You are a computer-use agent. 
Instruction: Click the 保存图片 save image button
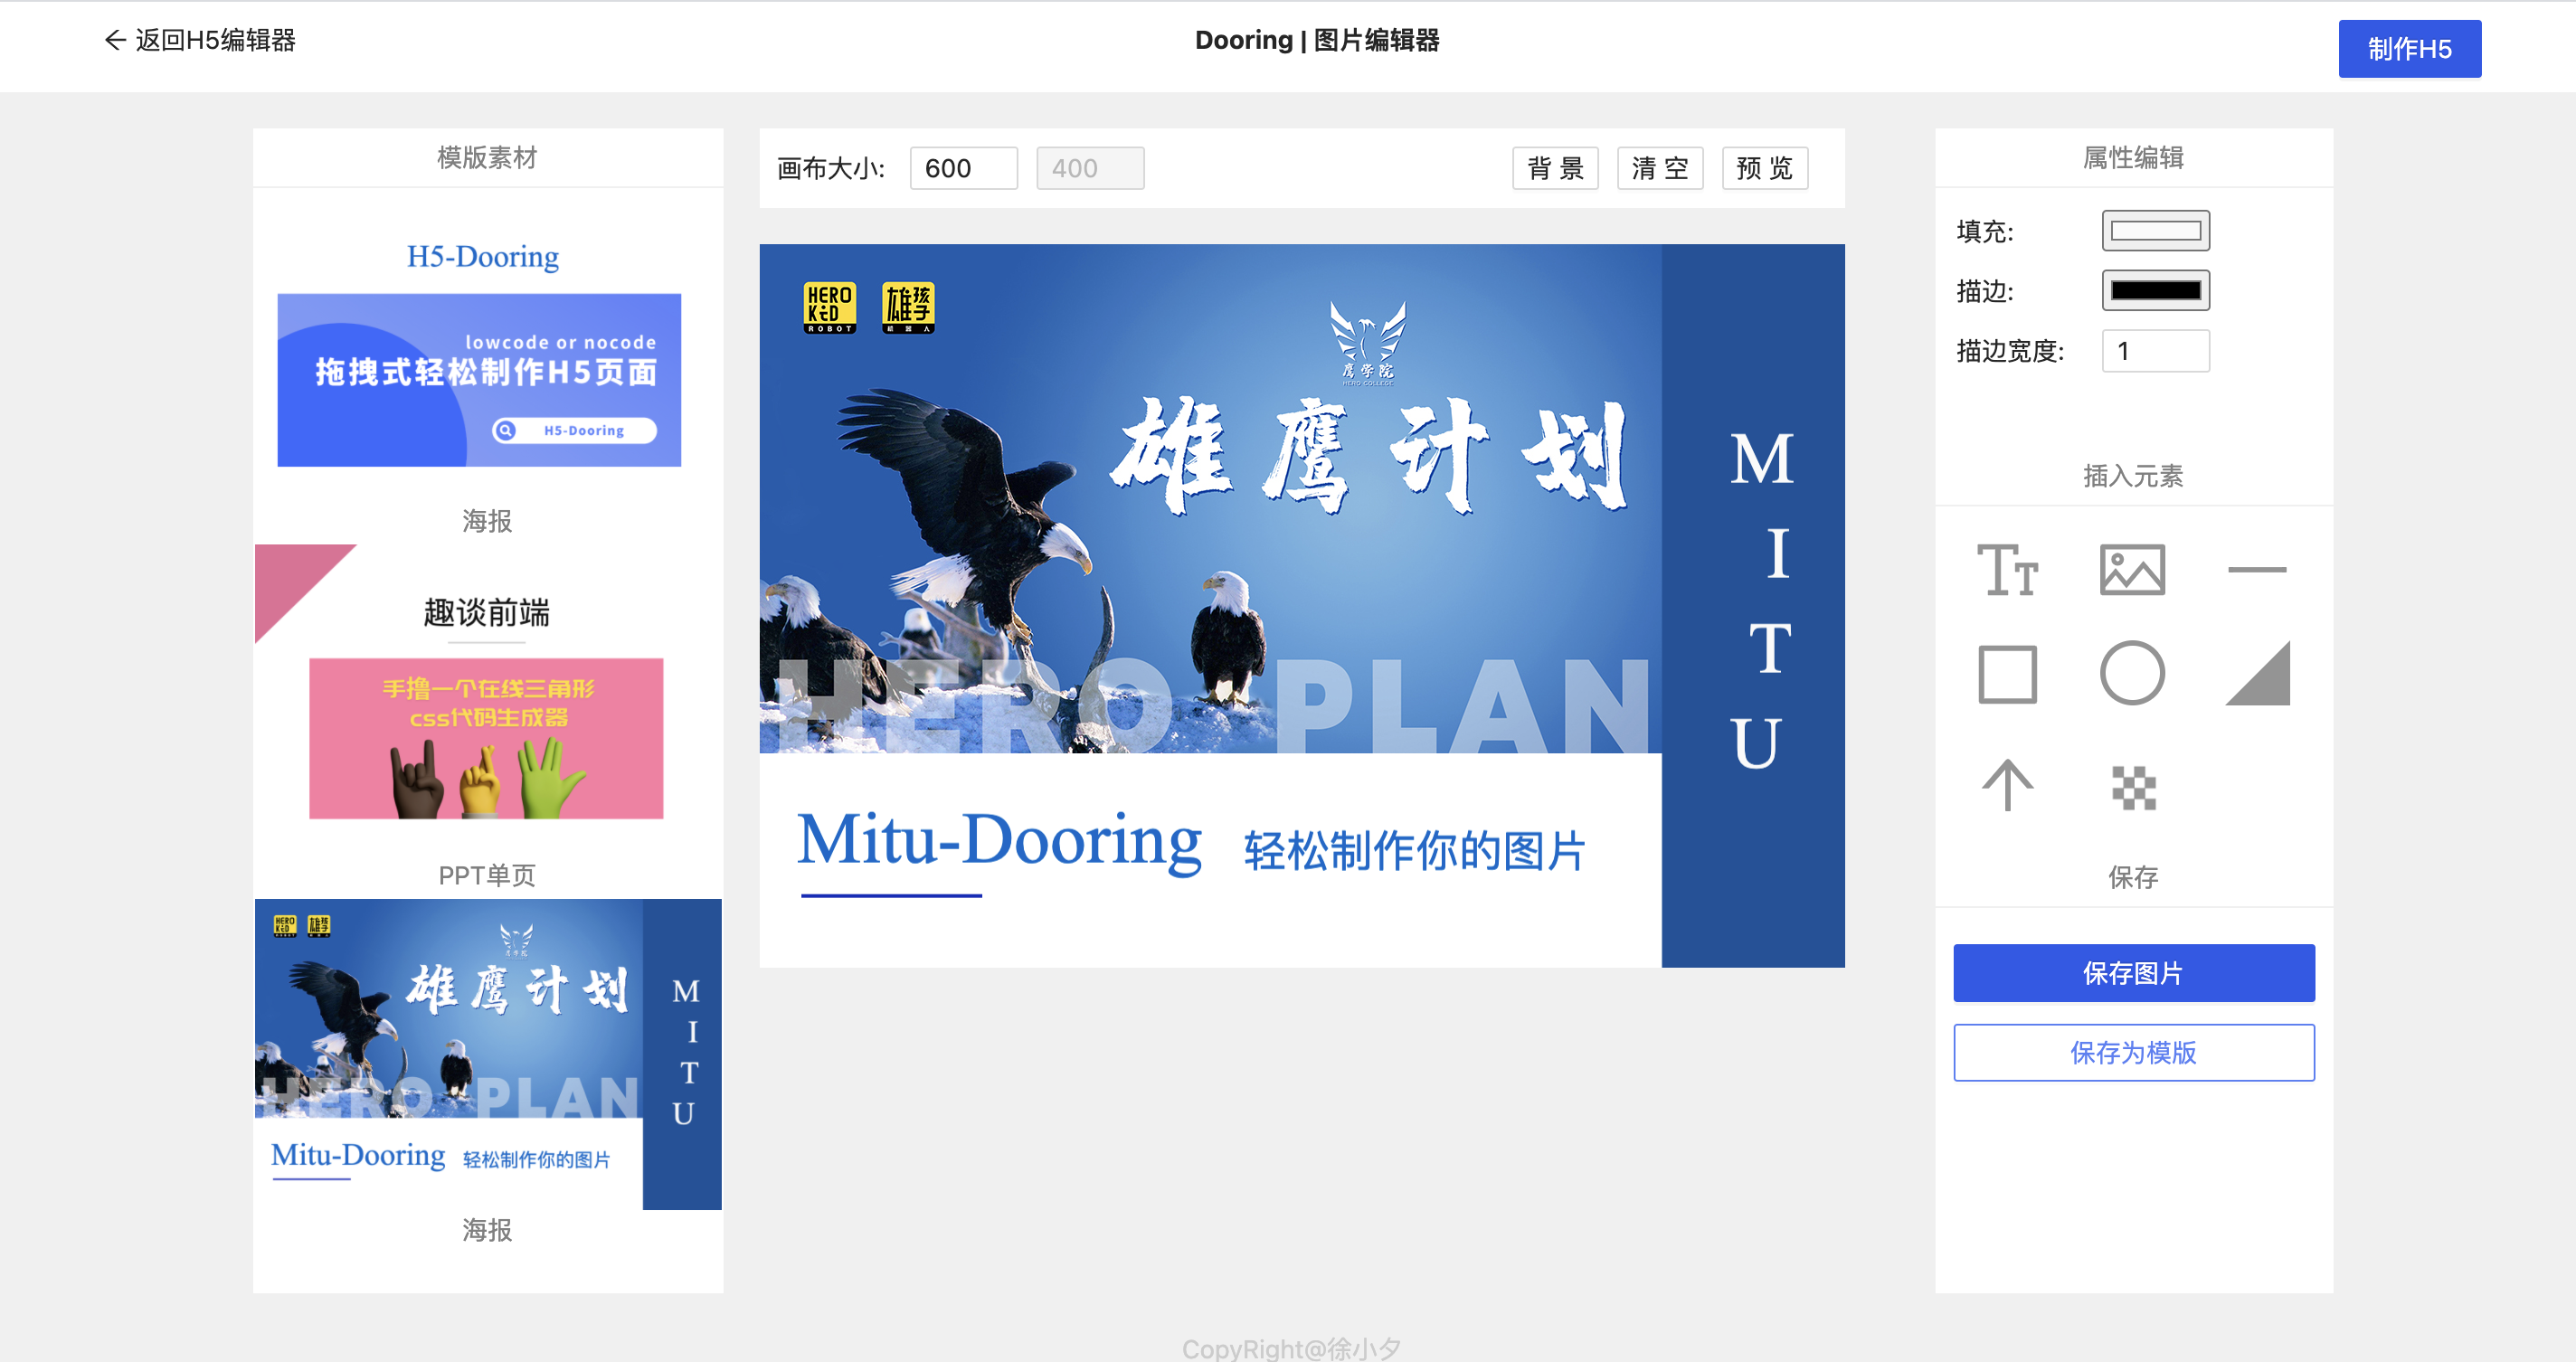pyautogui.click(x=2133, y=973)
